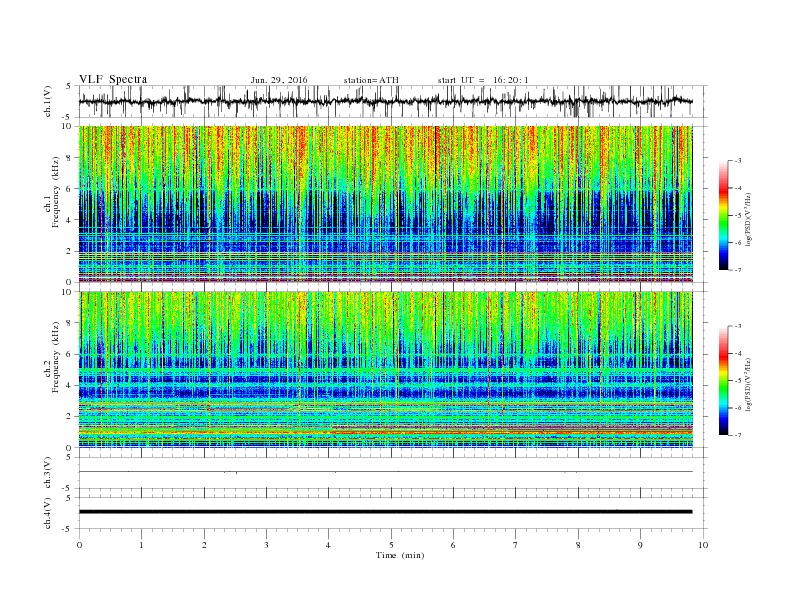Click the 8 kHz tick of ch.1 spectrogram
This screenshot has height=612, width=792.
tap(70, 158)
